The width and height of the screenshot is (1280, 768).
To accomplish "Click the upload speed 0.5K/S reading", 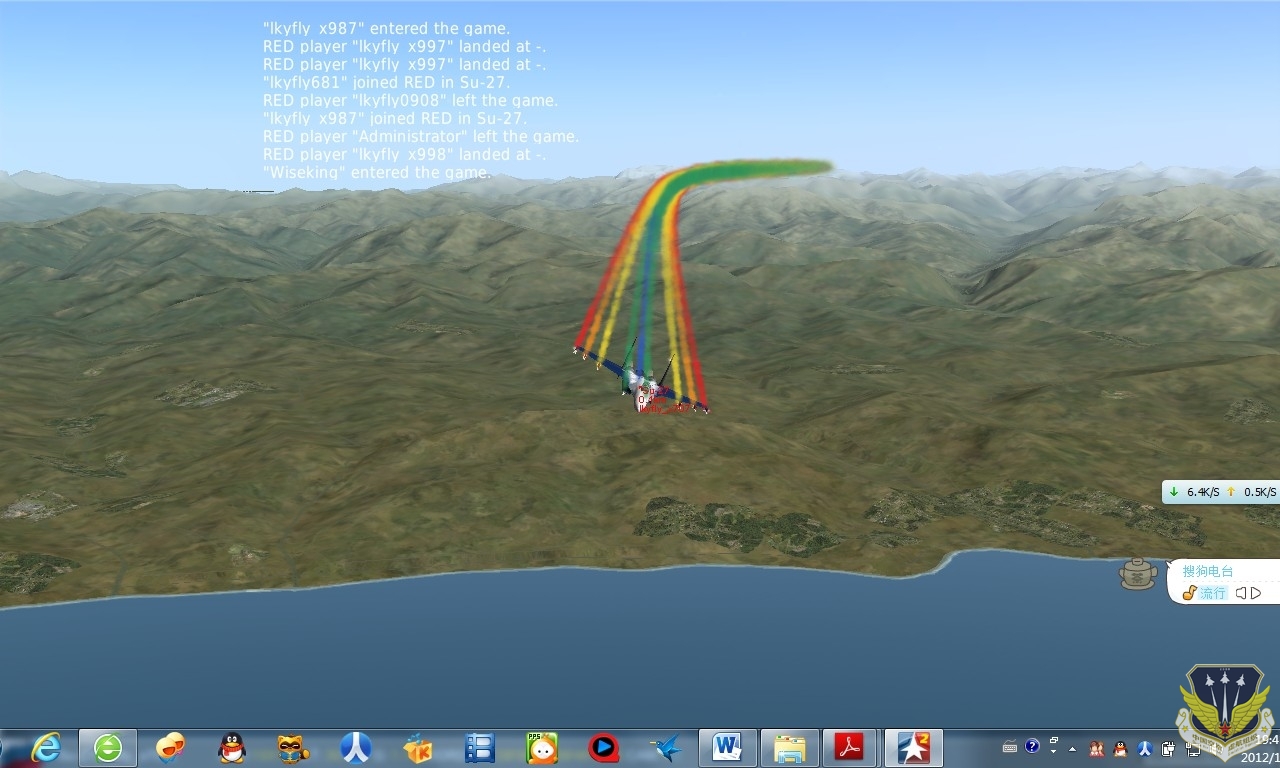I will pyautogui.click(x=1260, y=492).
